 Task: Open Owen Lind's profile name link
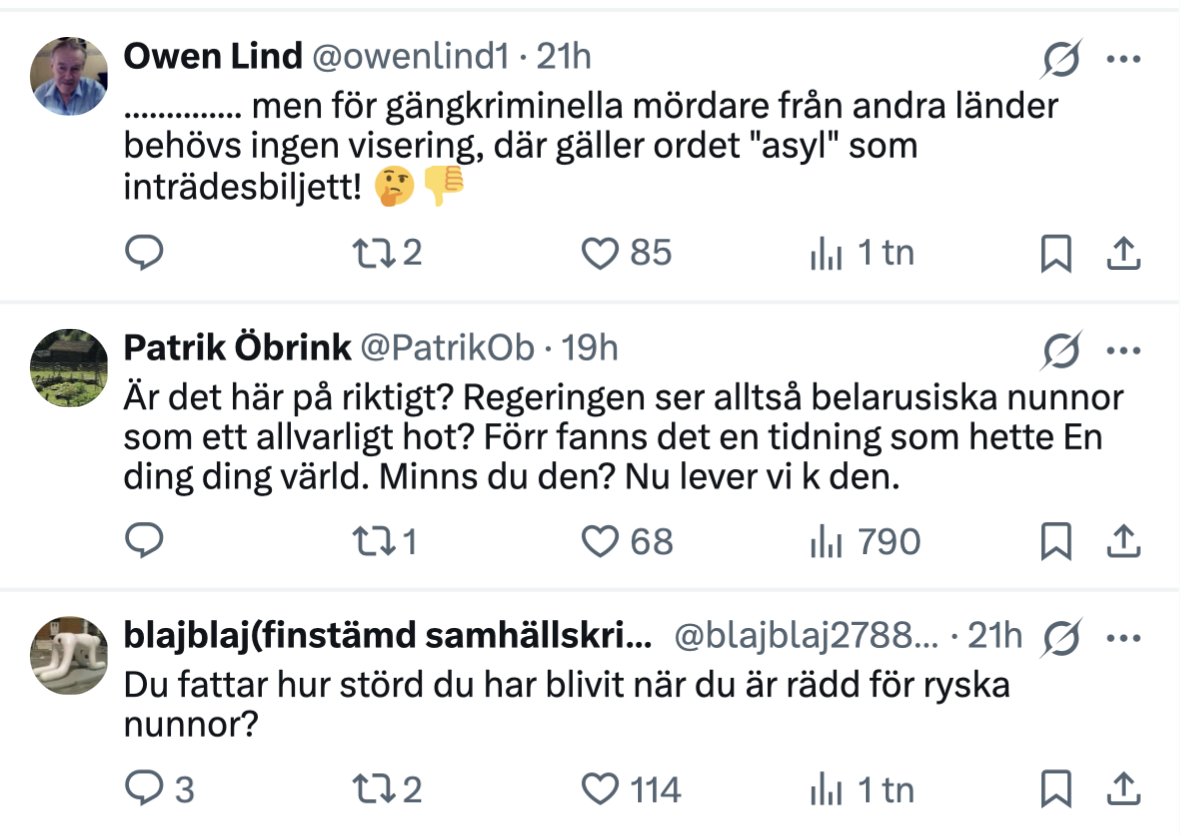(x=212, y=58)
